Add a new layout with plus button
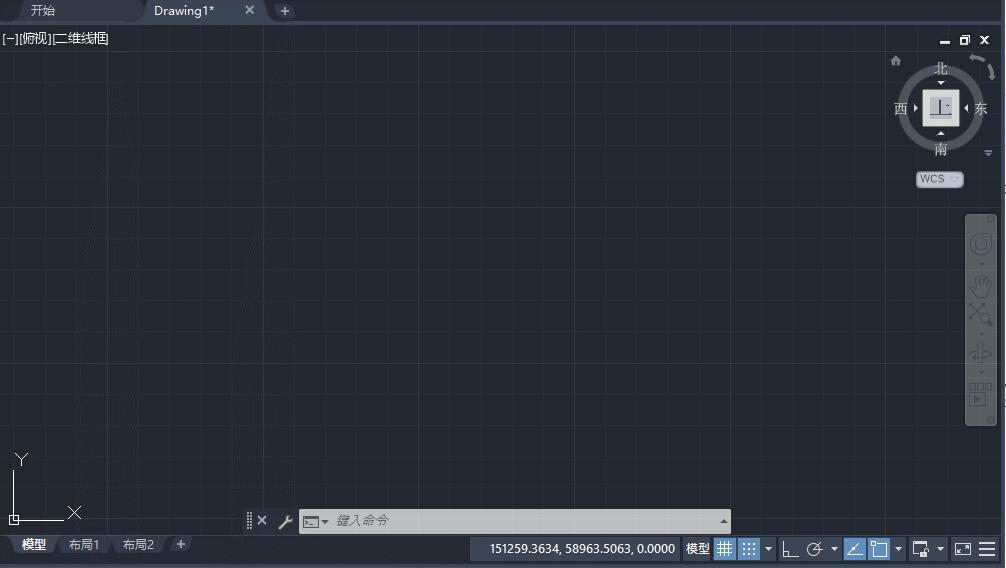 (181, 544)
